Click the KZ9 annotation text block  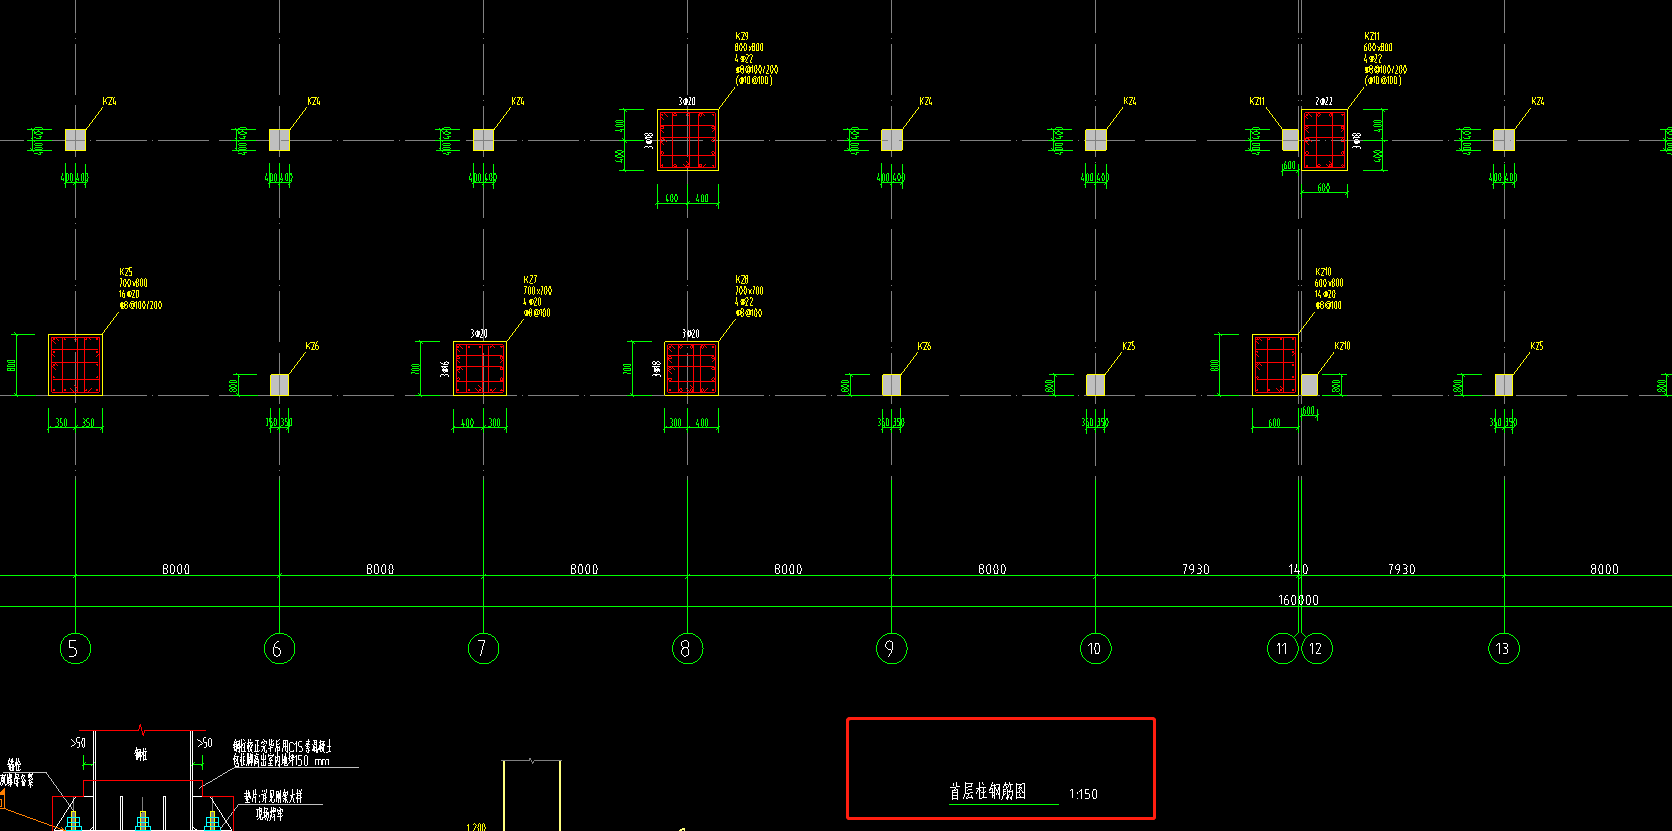[x=756, y=58]
